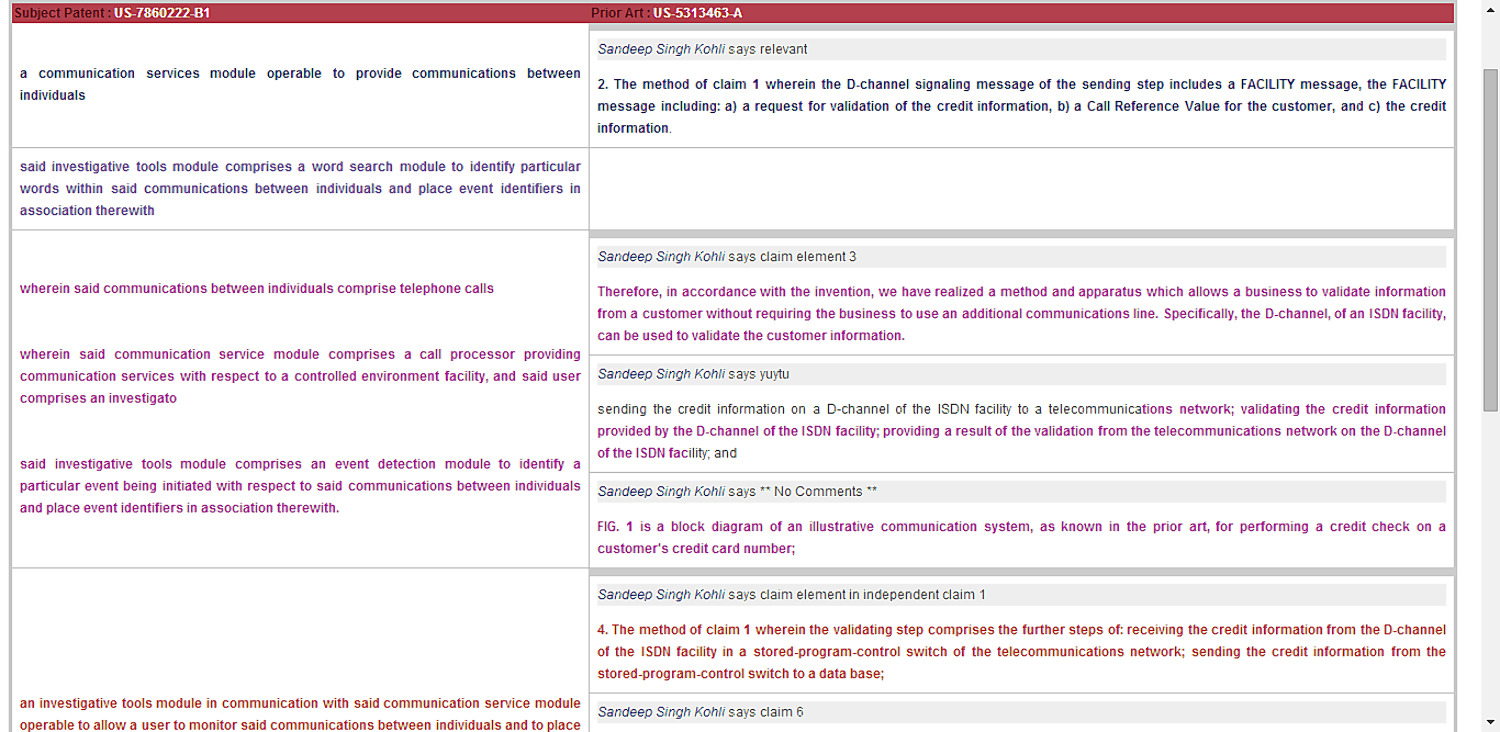The height and width of the screenshot is (732, 1500).
Task: Click Prior Art US-5313463-A header
Action: [666, 13]
